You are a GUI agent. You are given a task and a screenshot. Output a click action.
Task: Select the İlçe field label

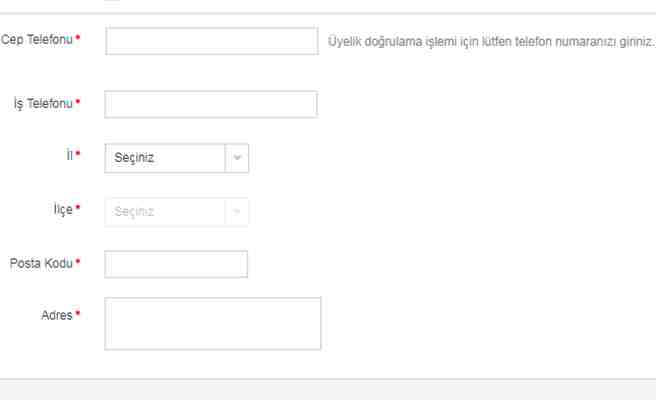pyautogui.click(x=61, y=209)
